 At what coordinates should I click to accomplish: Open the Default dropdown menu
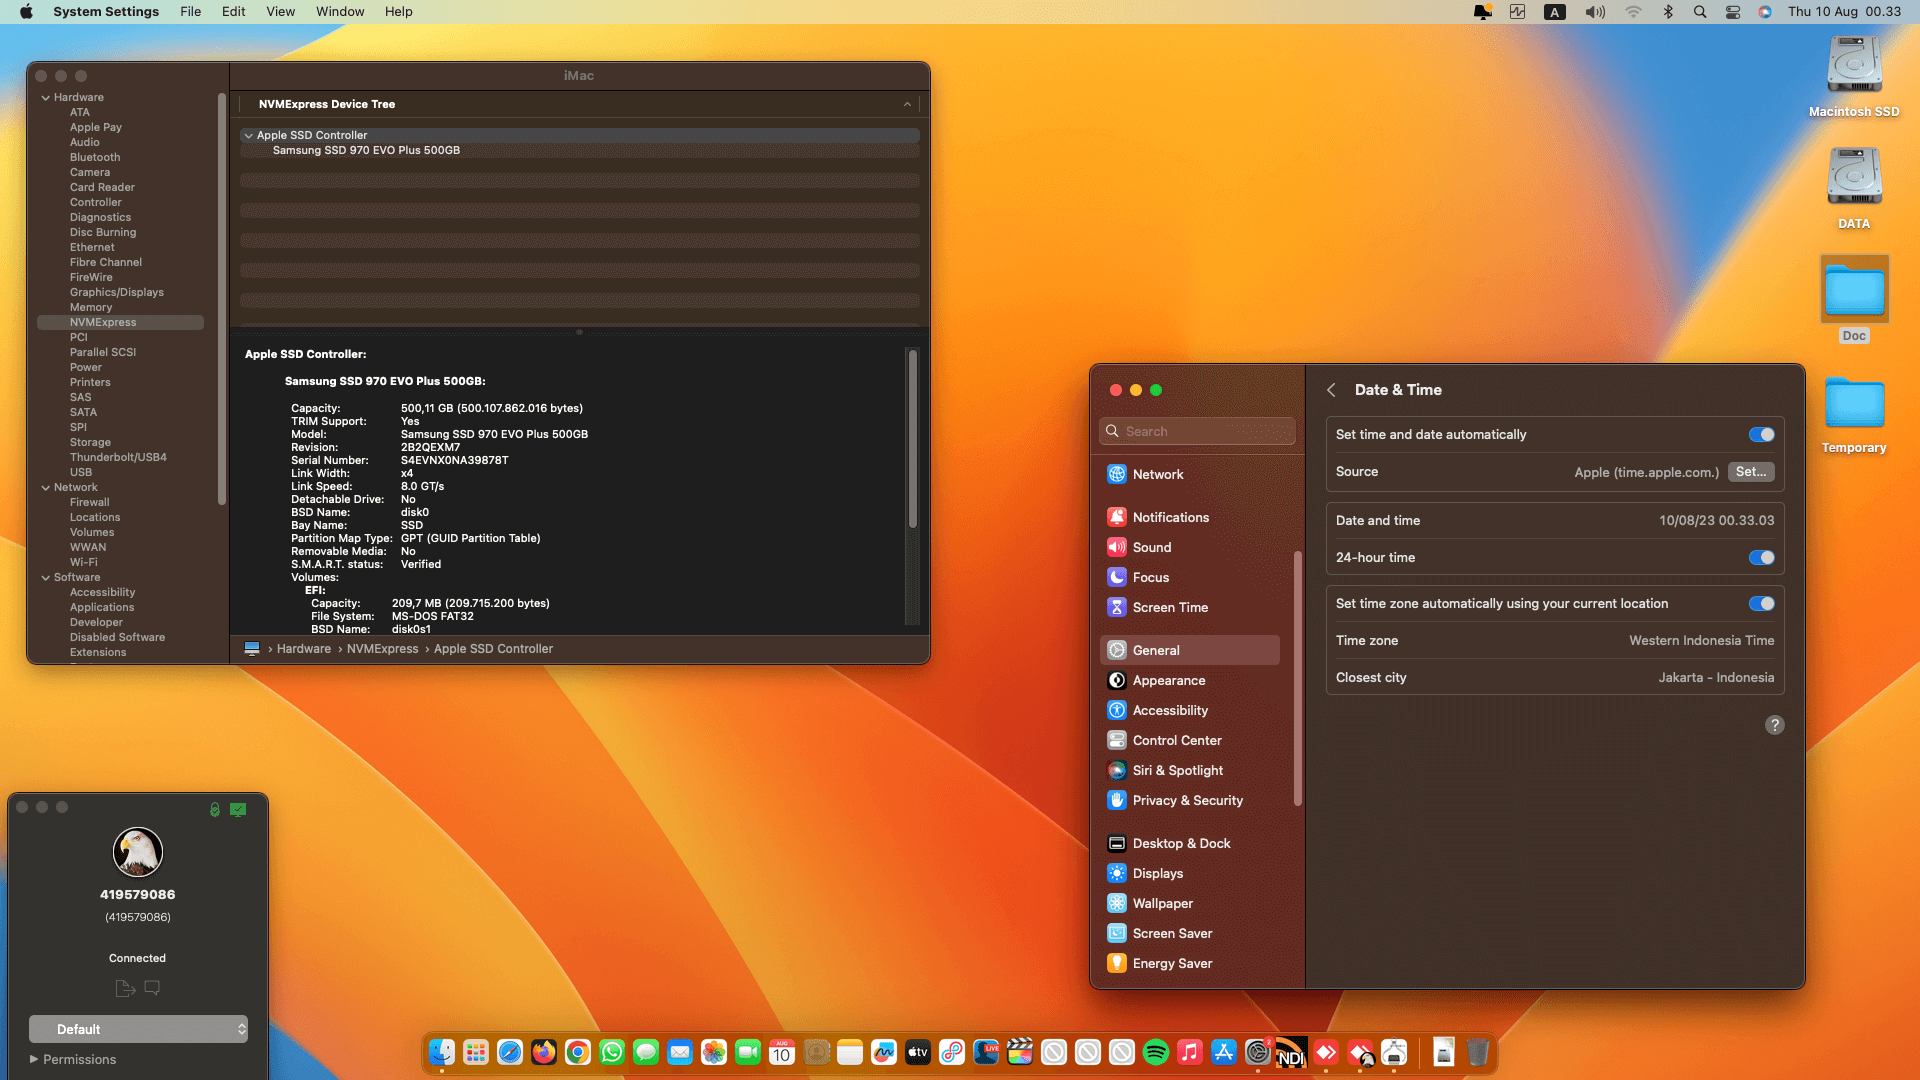(x=138, y=1029)
